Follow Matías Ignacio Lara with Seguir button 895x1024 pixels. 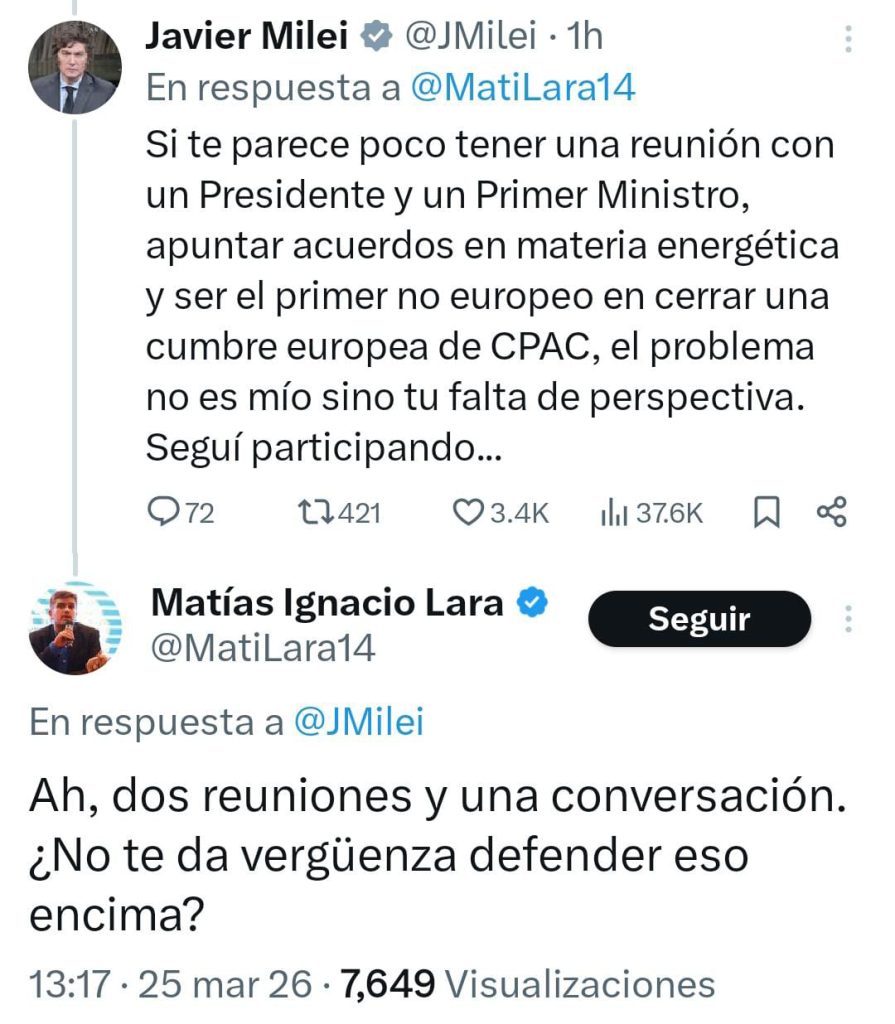699,619
